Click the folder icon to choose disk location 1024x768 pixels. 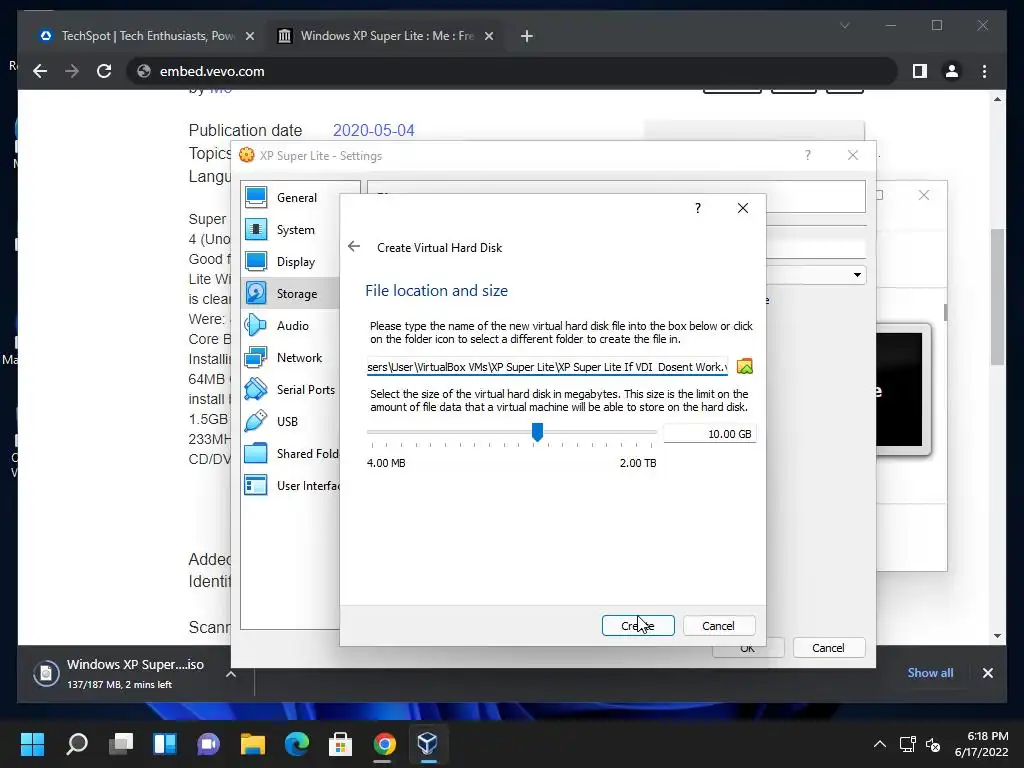pyautogui.click(x=744, y=366)
